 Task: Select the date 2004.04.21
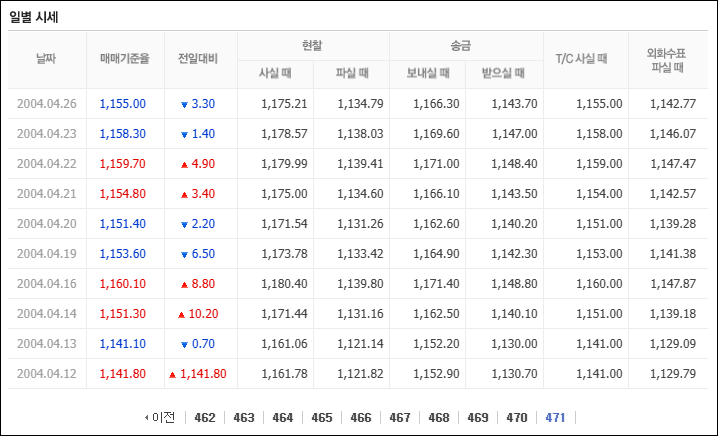click(47, 194)
